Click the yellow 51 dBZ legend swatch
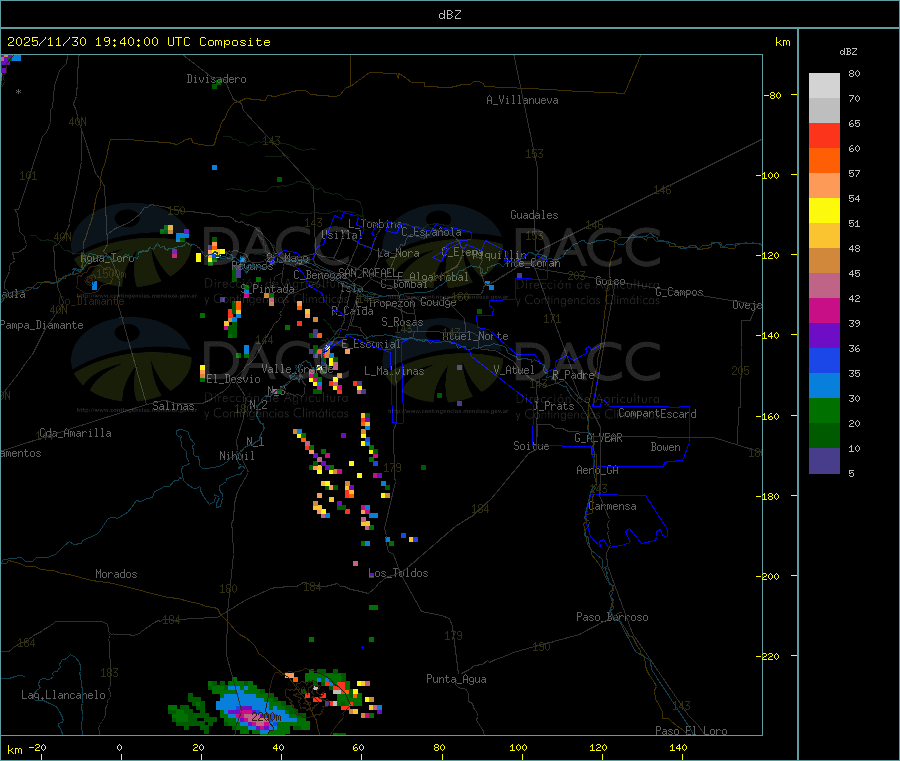 (x=824, y=211)
